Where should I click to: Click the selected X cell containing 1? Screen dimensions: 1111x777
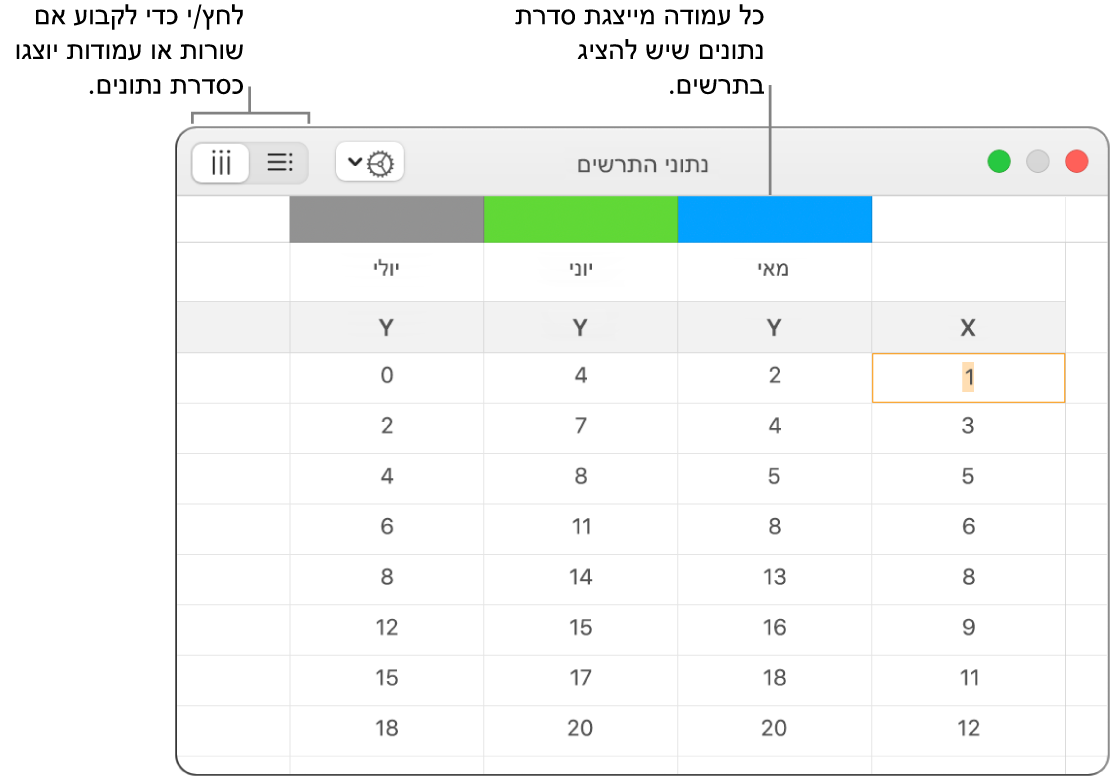point(968,377)
